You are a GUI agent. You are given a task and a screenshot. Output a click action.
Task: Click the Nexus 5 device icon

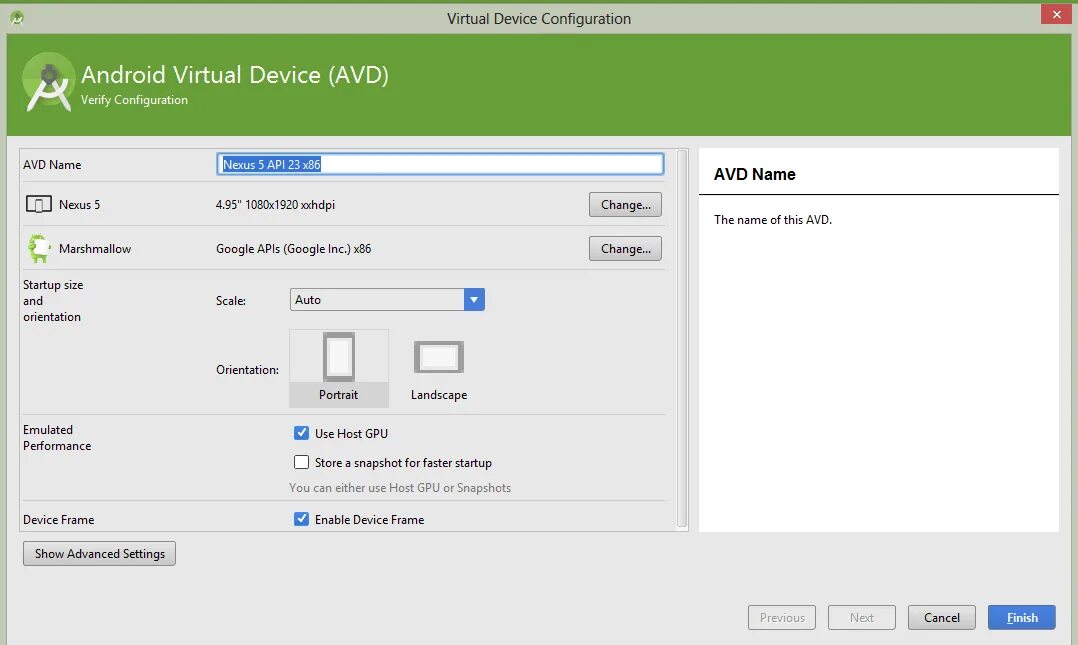(38, 204)
